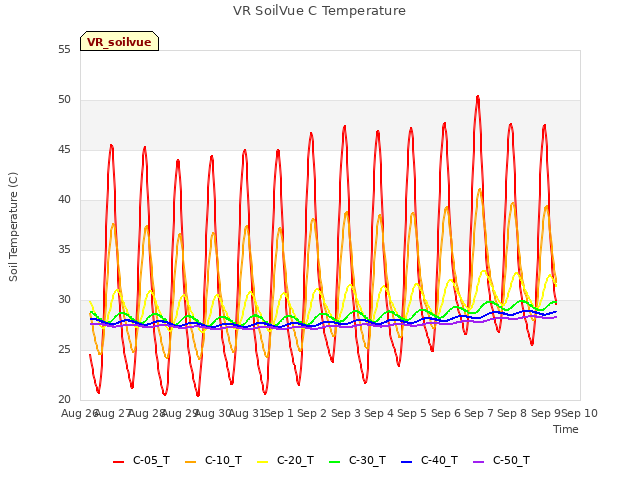Click the Sep 10 x-axis label

pos(580,413)
